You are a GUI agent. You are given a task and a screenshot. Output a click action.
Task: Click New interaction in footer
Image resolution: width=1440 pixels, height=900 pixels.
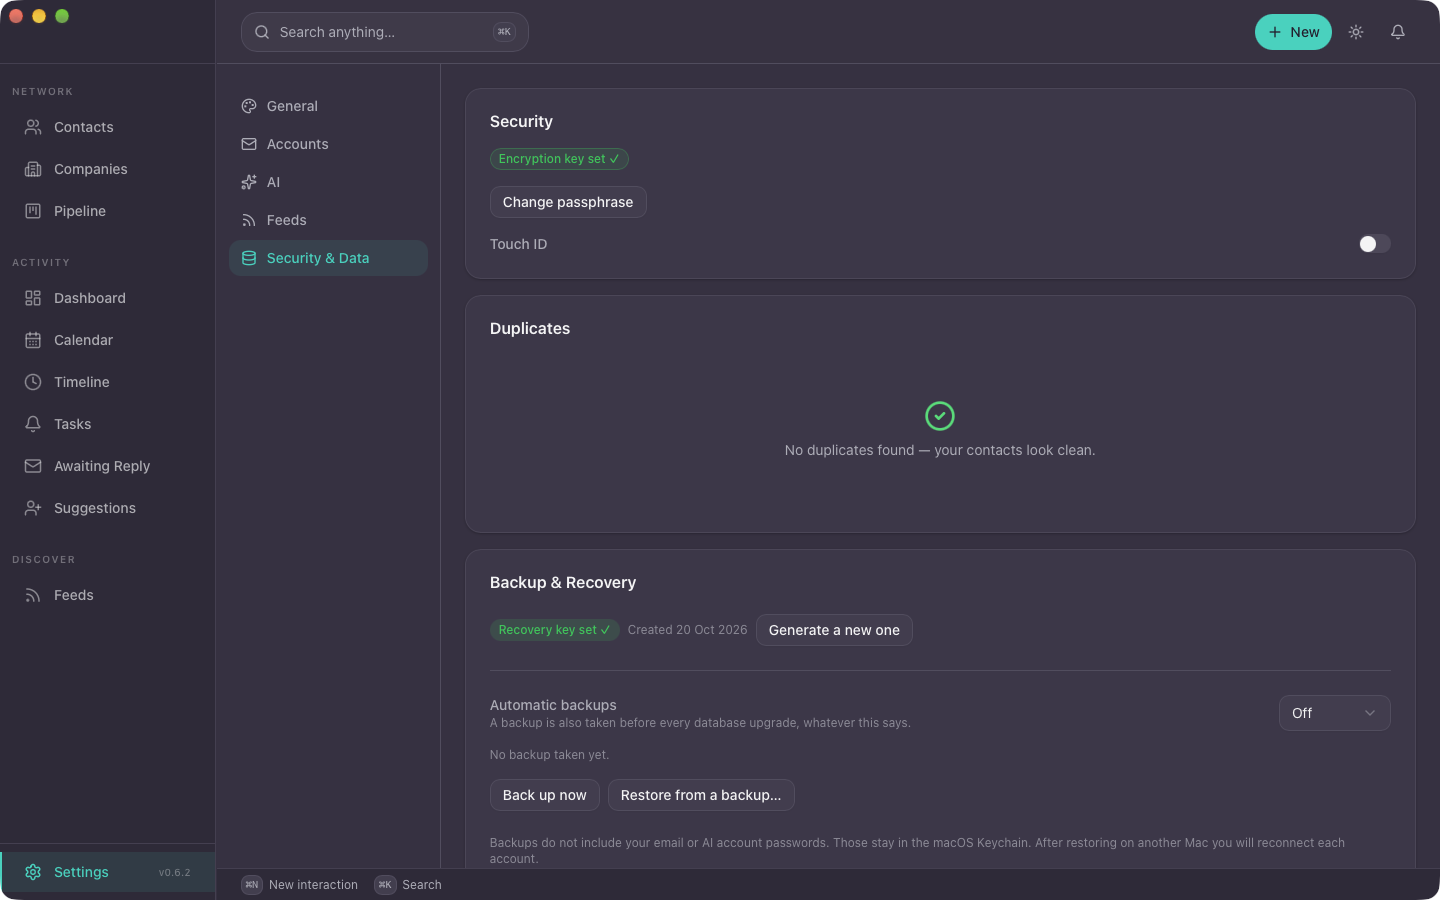(x=313, y=885)
